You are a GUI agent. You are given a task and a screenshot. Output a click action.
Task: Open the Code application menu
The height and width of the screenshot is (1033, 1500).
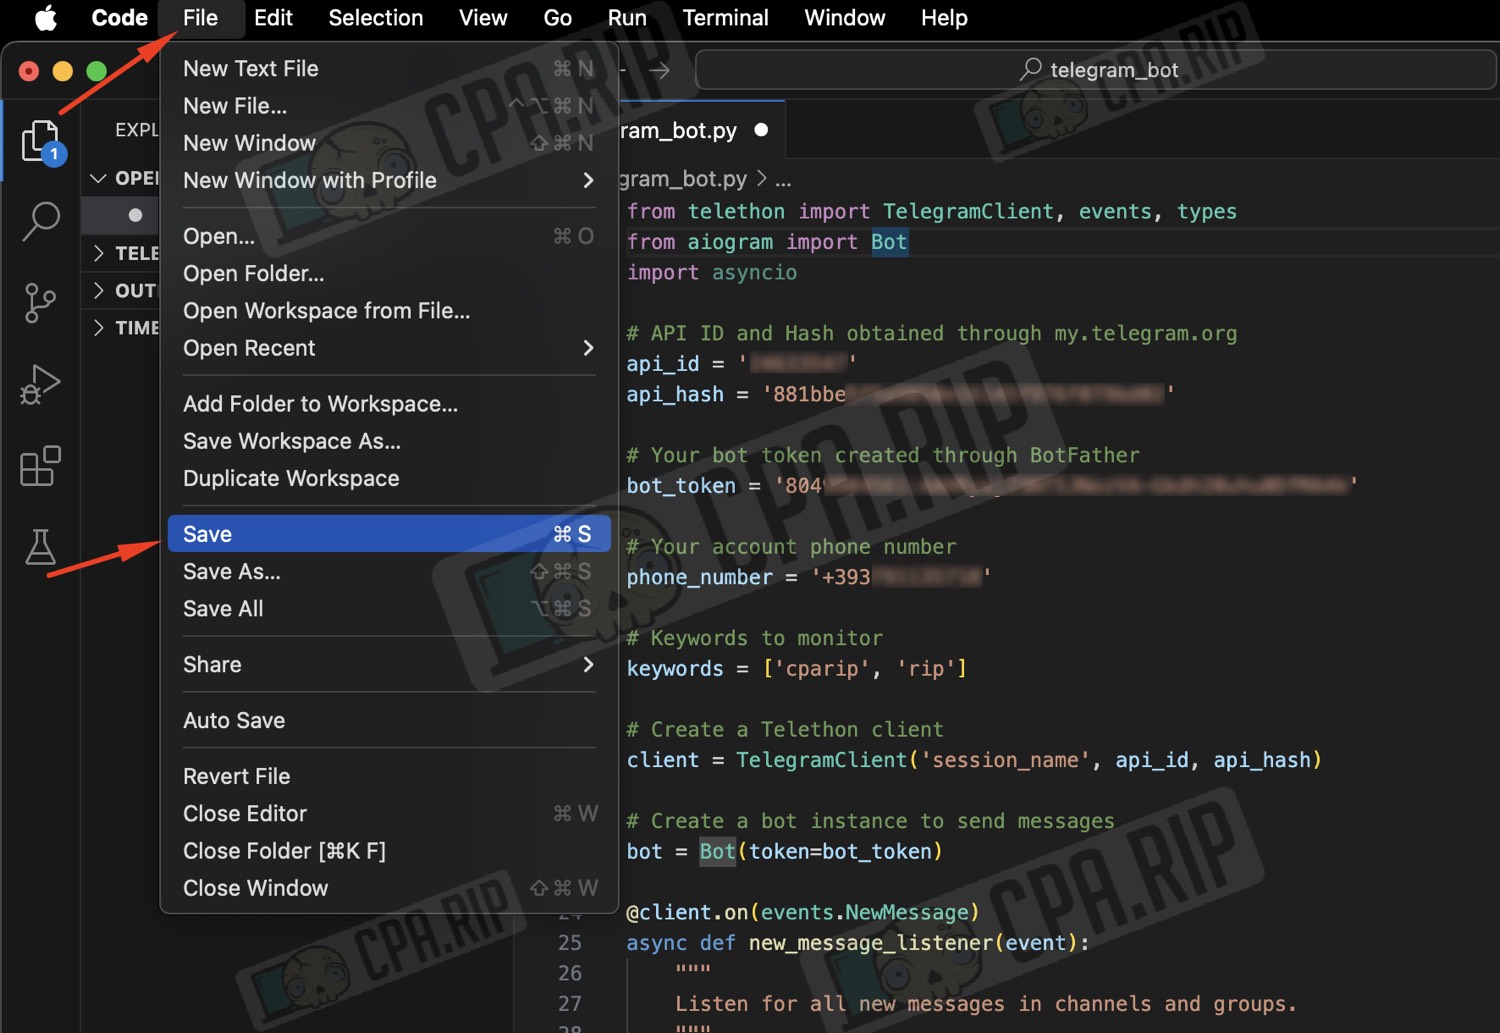(119, 18)
